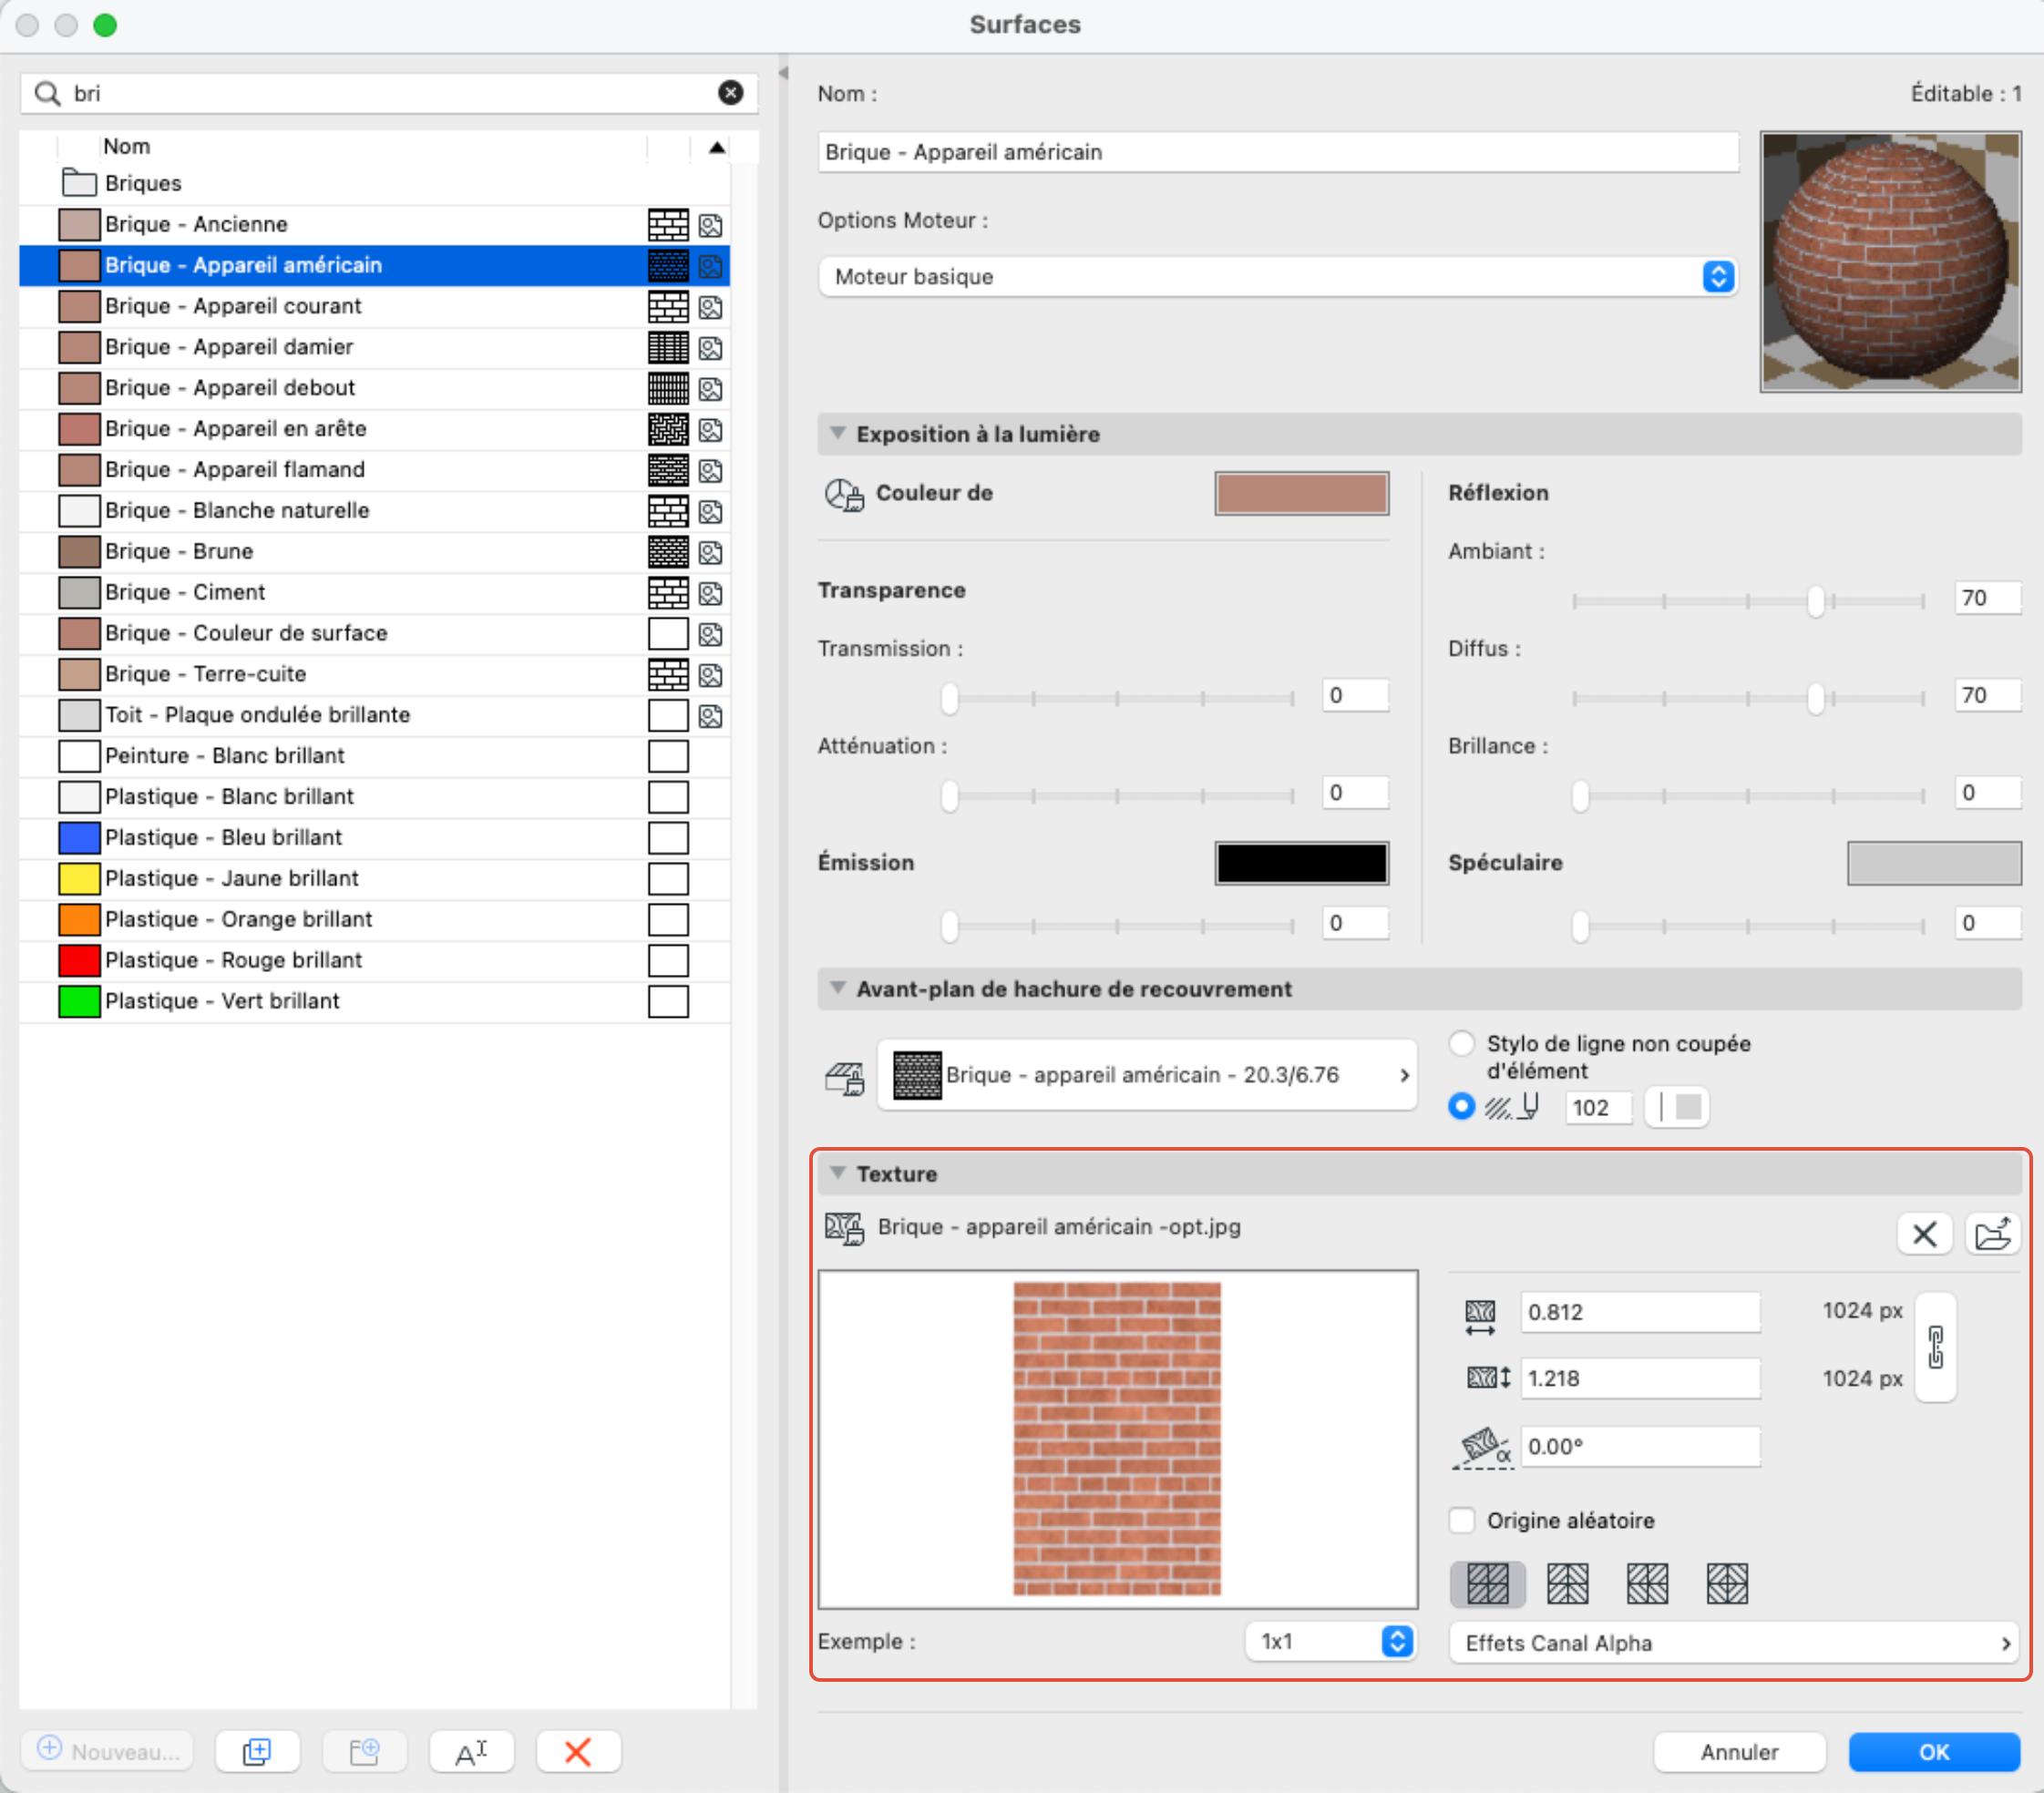Click texture icon of Brique - Ancienne
This screenshot has height=1793, width=2044.
coord(710,225)
